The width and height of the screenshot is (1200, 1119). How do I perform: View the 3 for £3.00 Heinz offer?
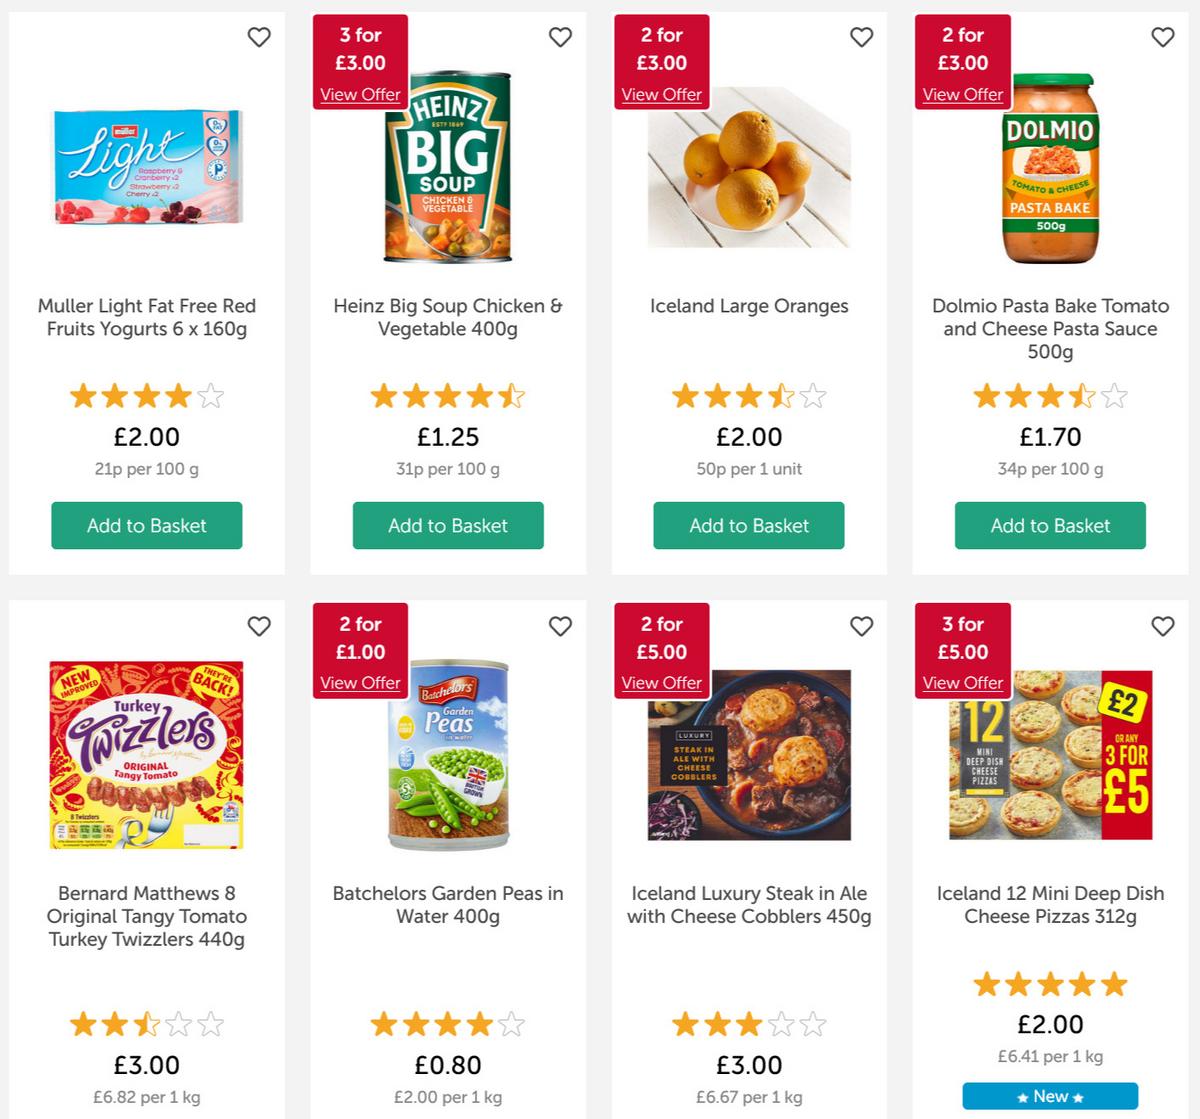[x=359, y=94]
